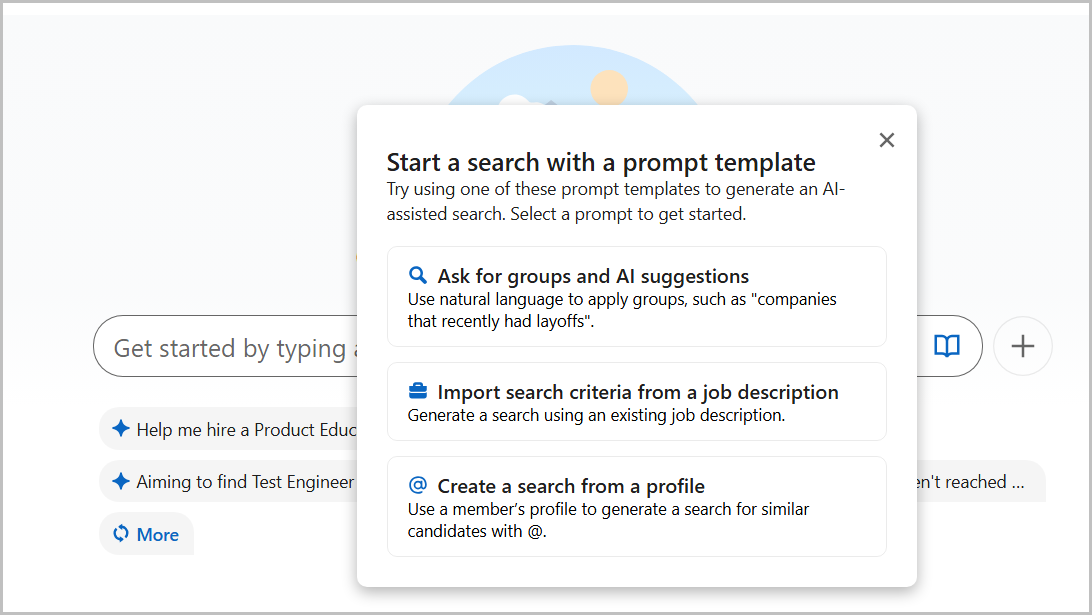Click the suggestion chip ending in "n't reached ..."
This screenshot has height=615, width=1092.
(x=981, y=481)
